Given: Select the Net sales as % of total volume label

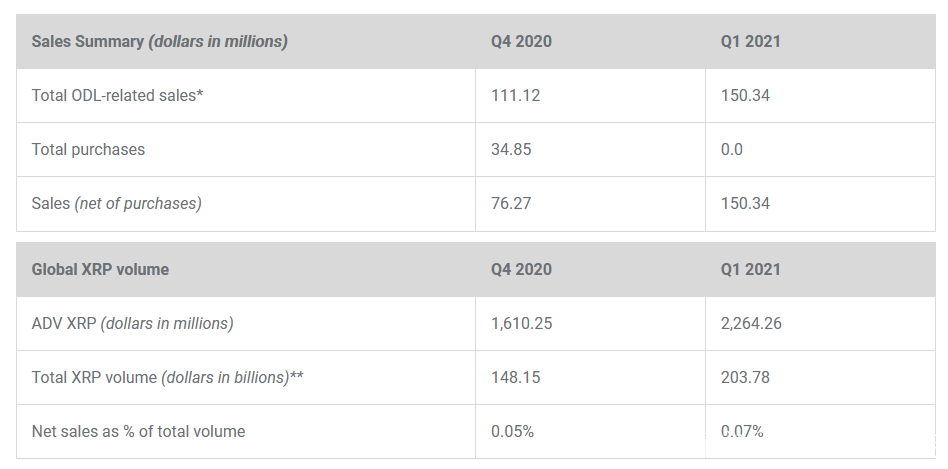Looking at the screenshot, I should click(138, 432).
